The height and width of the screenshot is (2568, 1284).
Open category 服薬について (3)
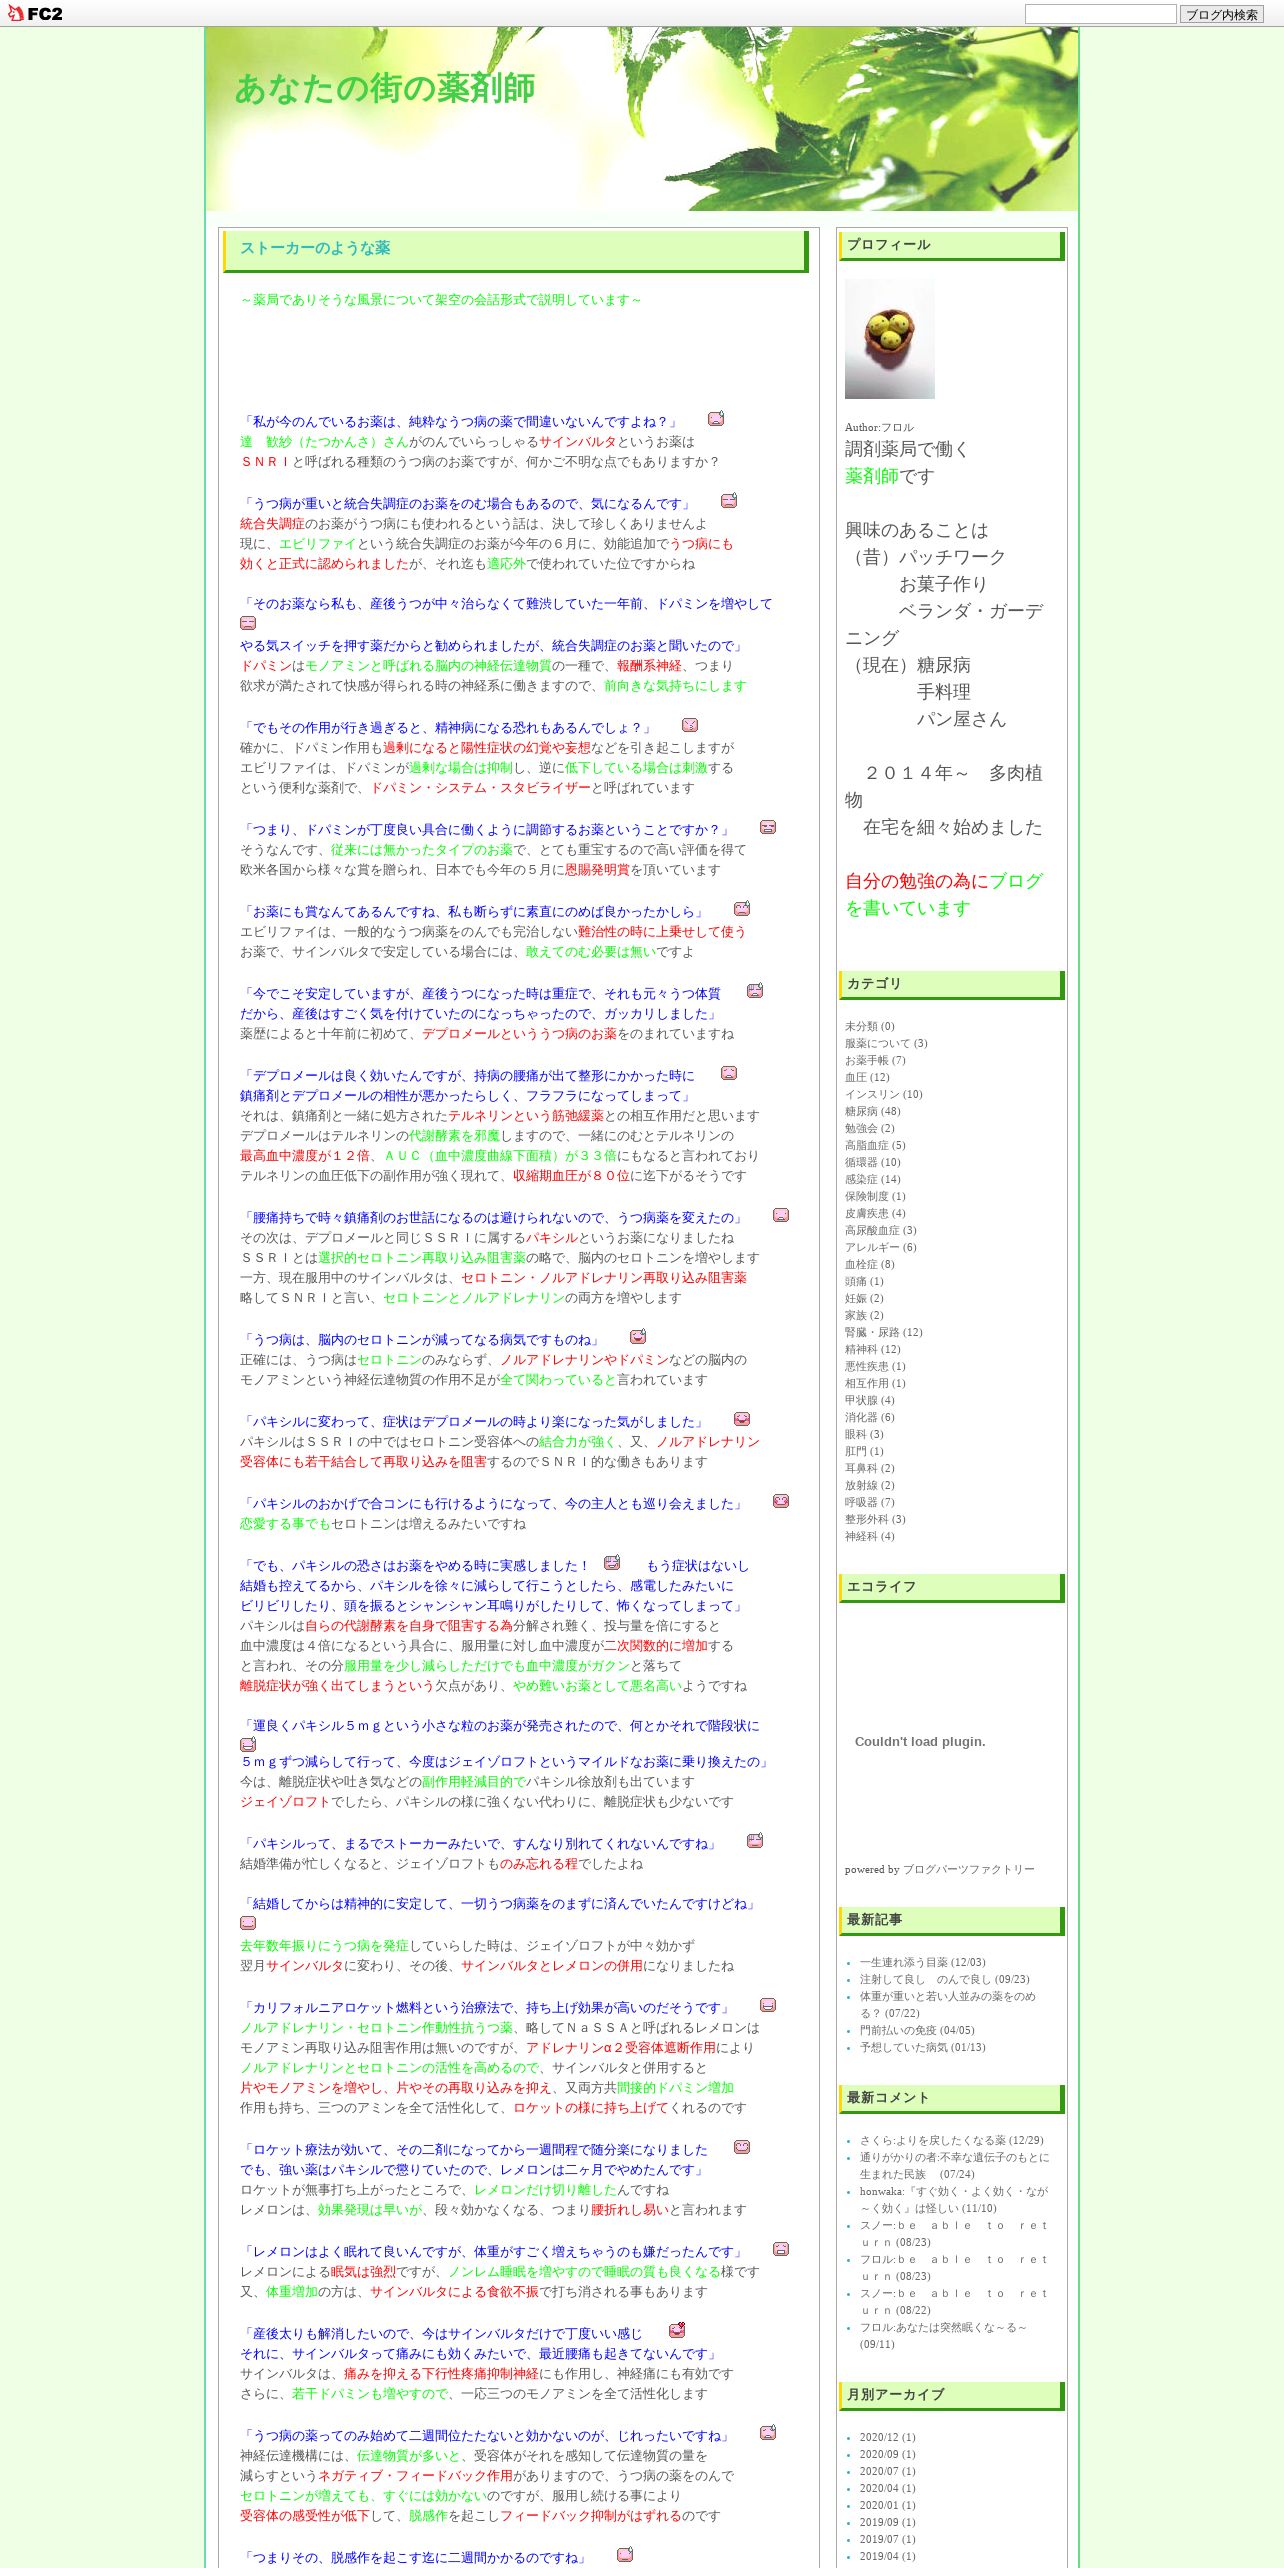[x=886, y=1043]
